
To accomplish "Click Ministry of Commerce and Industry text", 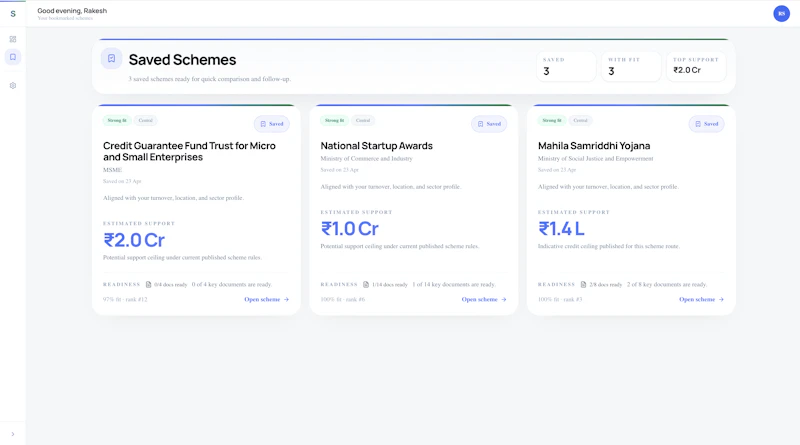I will click(x=366, y=159).
